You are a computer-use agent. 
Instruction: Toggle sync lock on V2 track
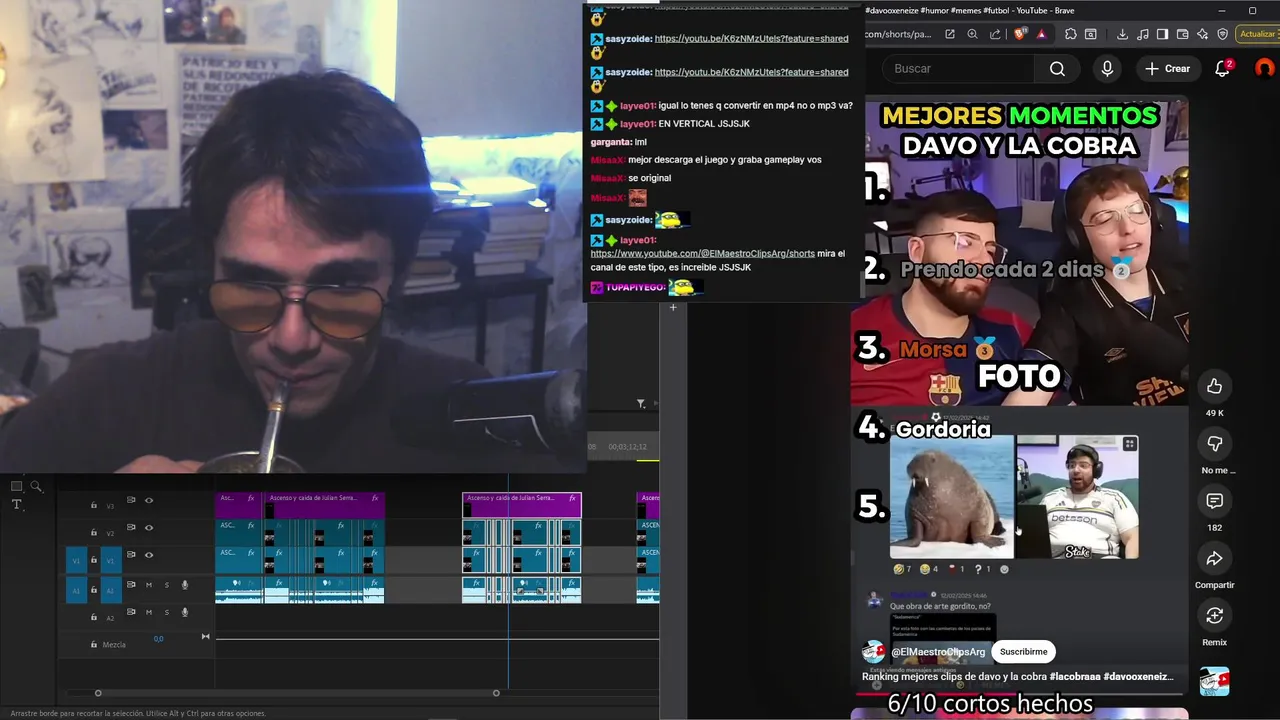click(x=131, y=527)
